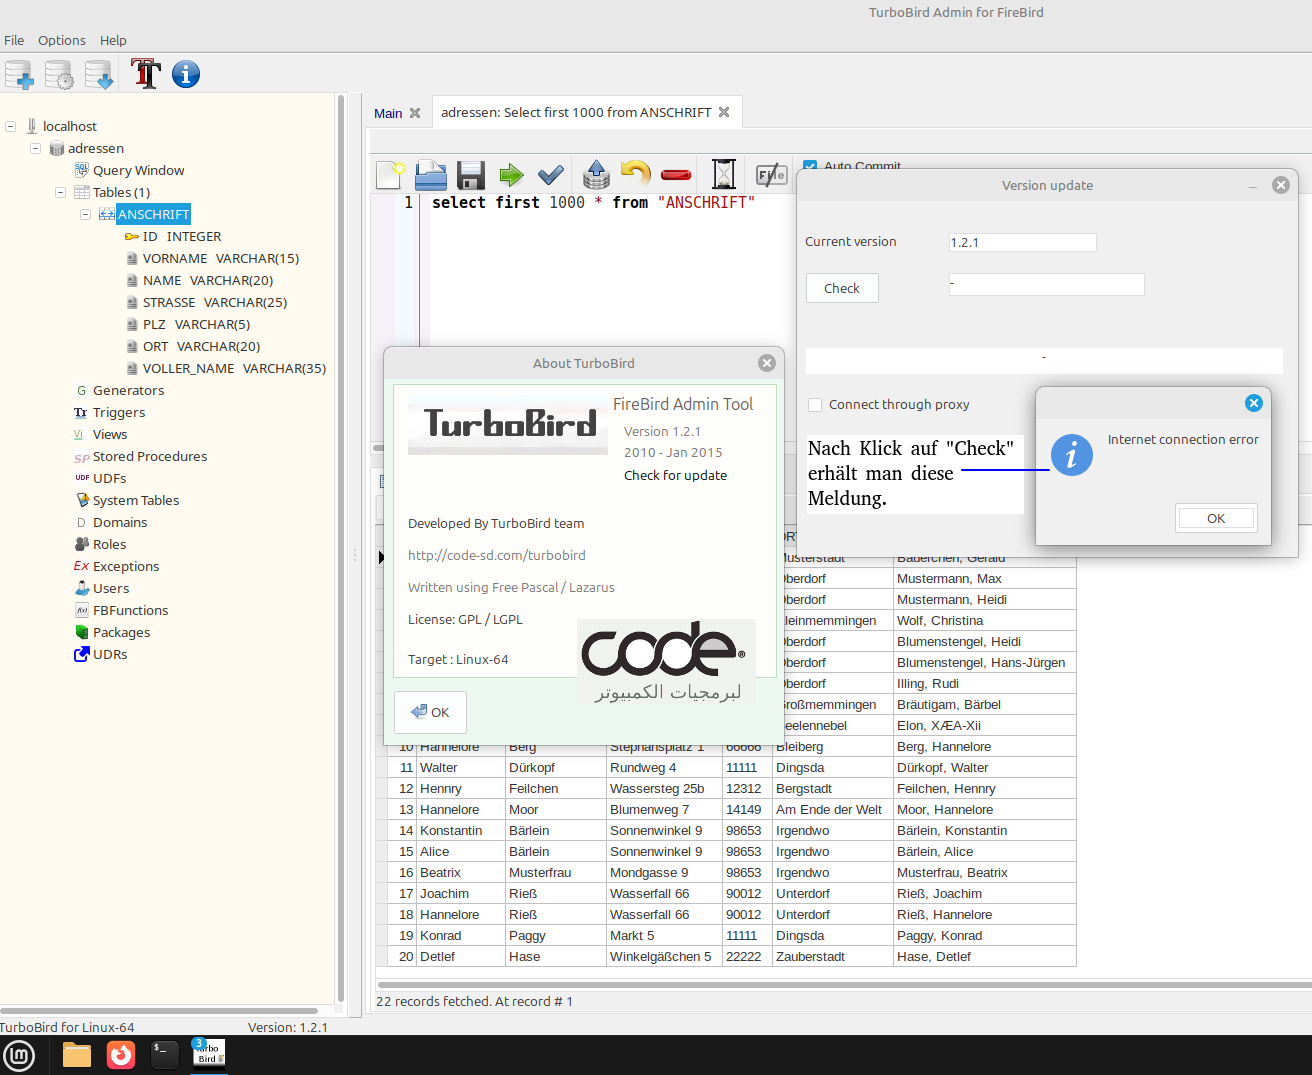Collapse the Tables (1) node
Image resolution: width=1312 pixels, height=1075 pixels.
pyautogui.click(x=60, y=193)
